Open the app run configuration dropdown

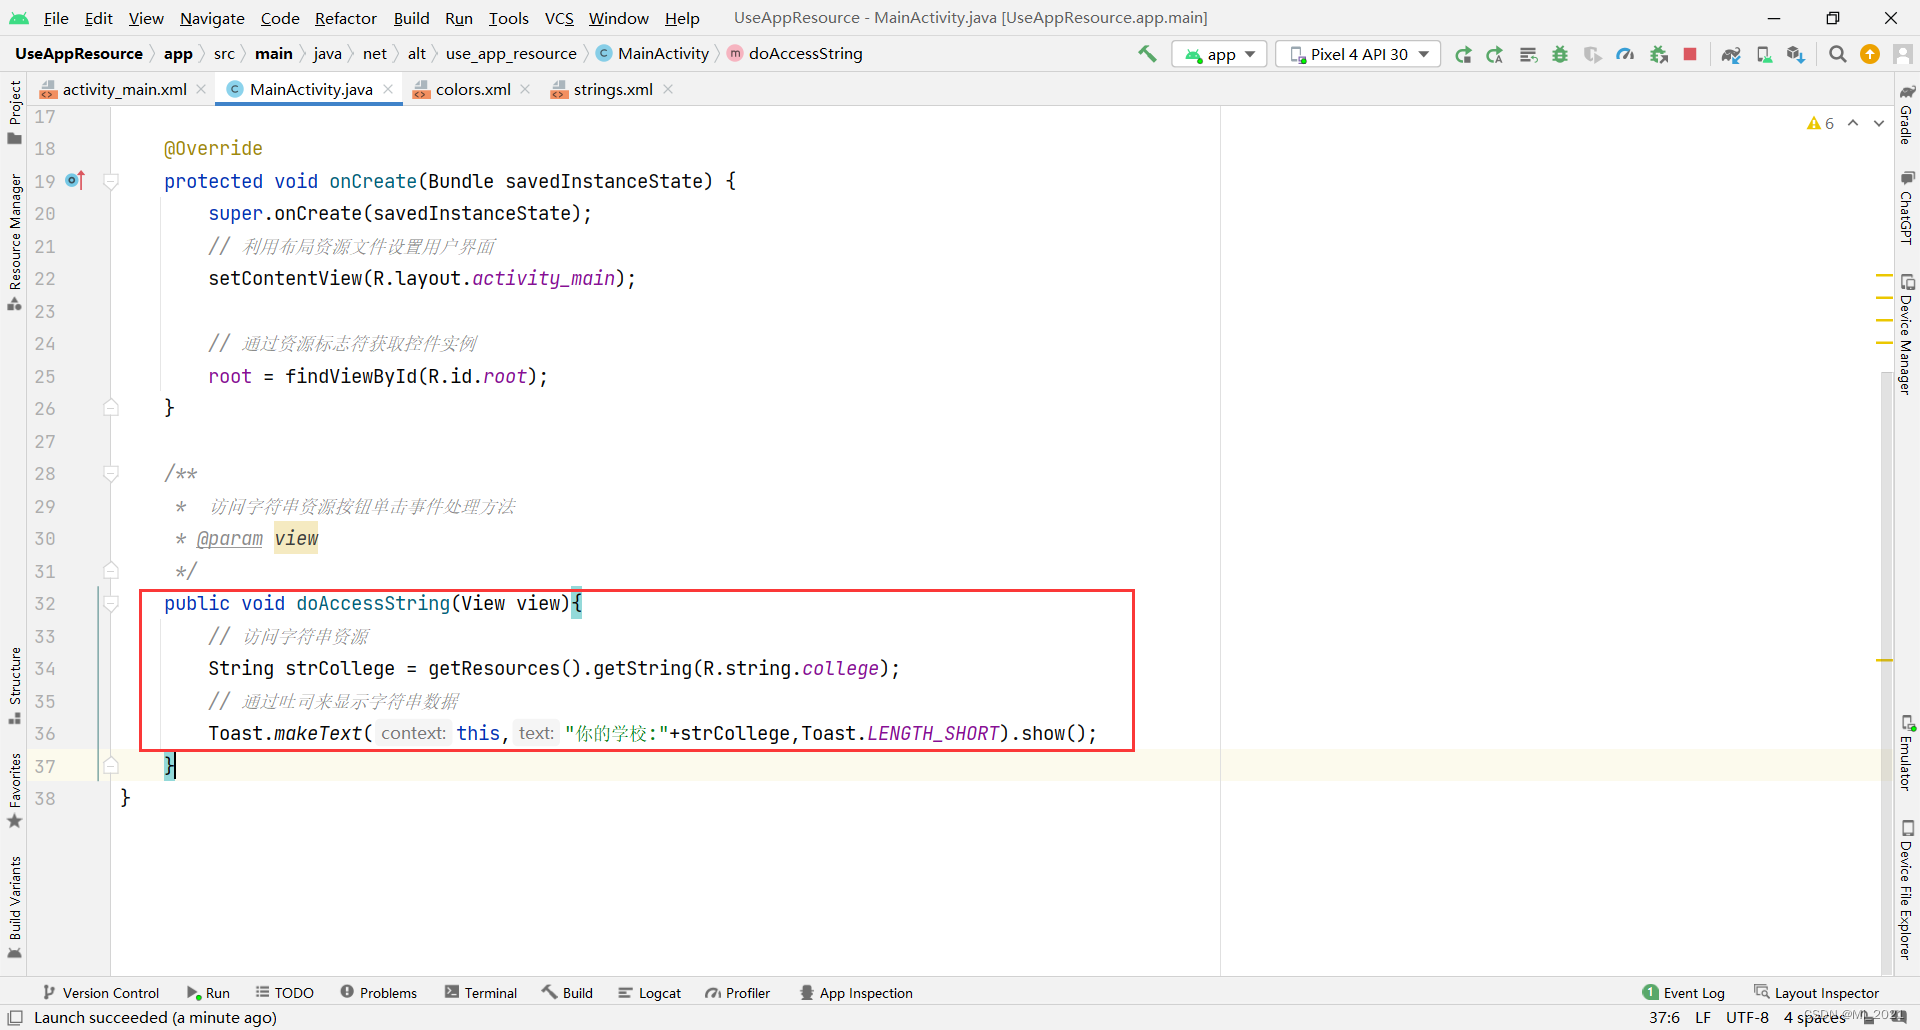(1219, 54)
